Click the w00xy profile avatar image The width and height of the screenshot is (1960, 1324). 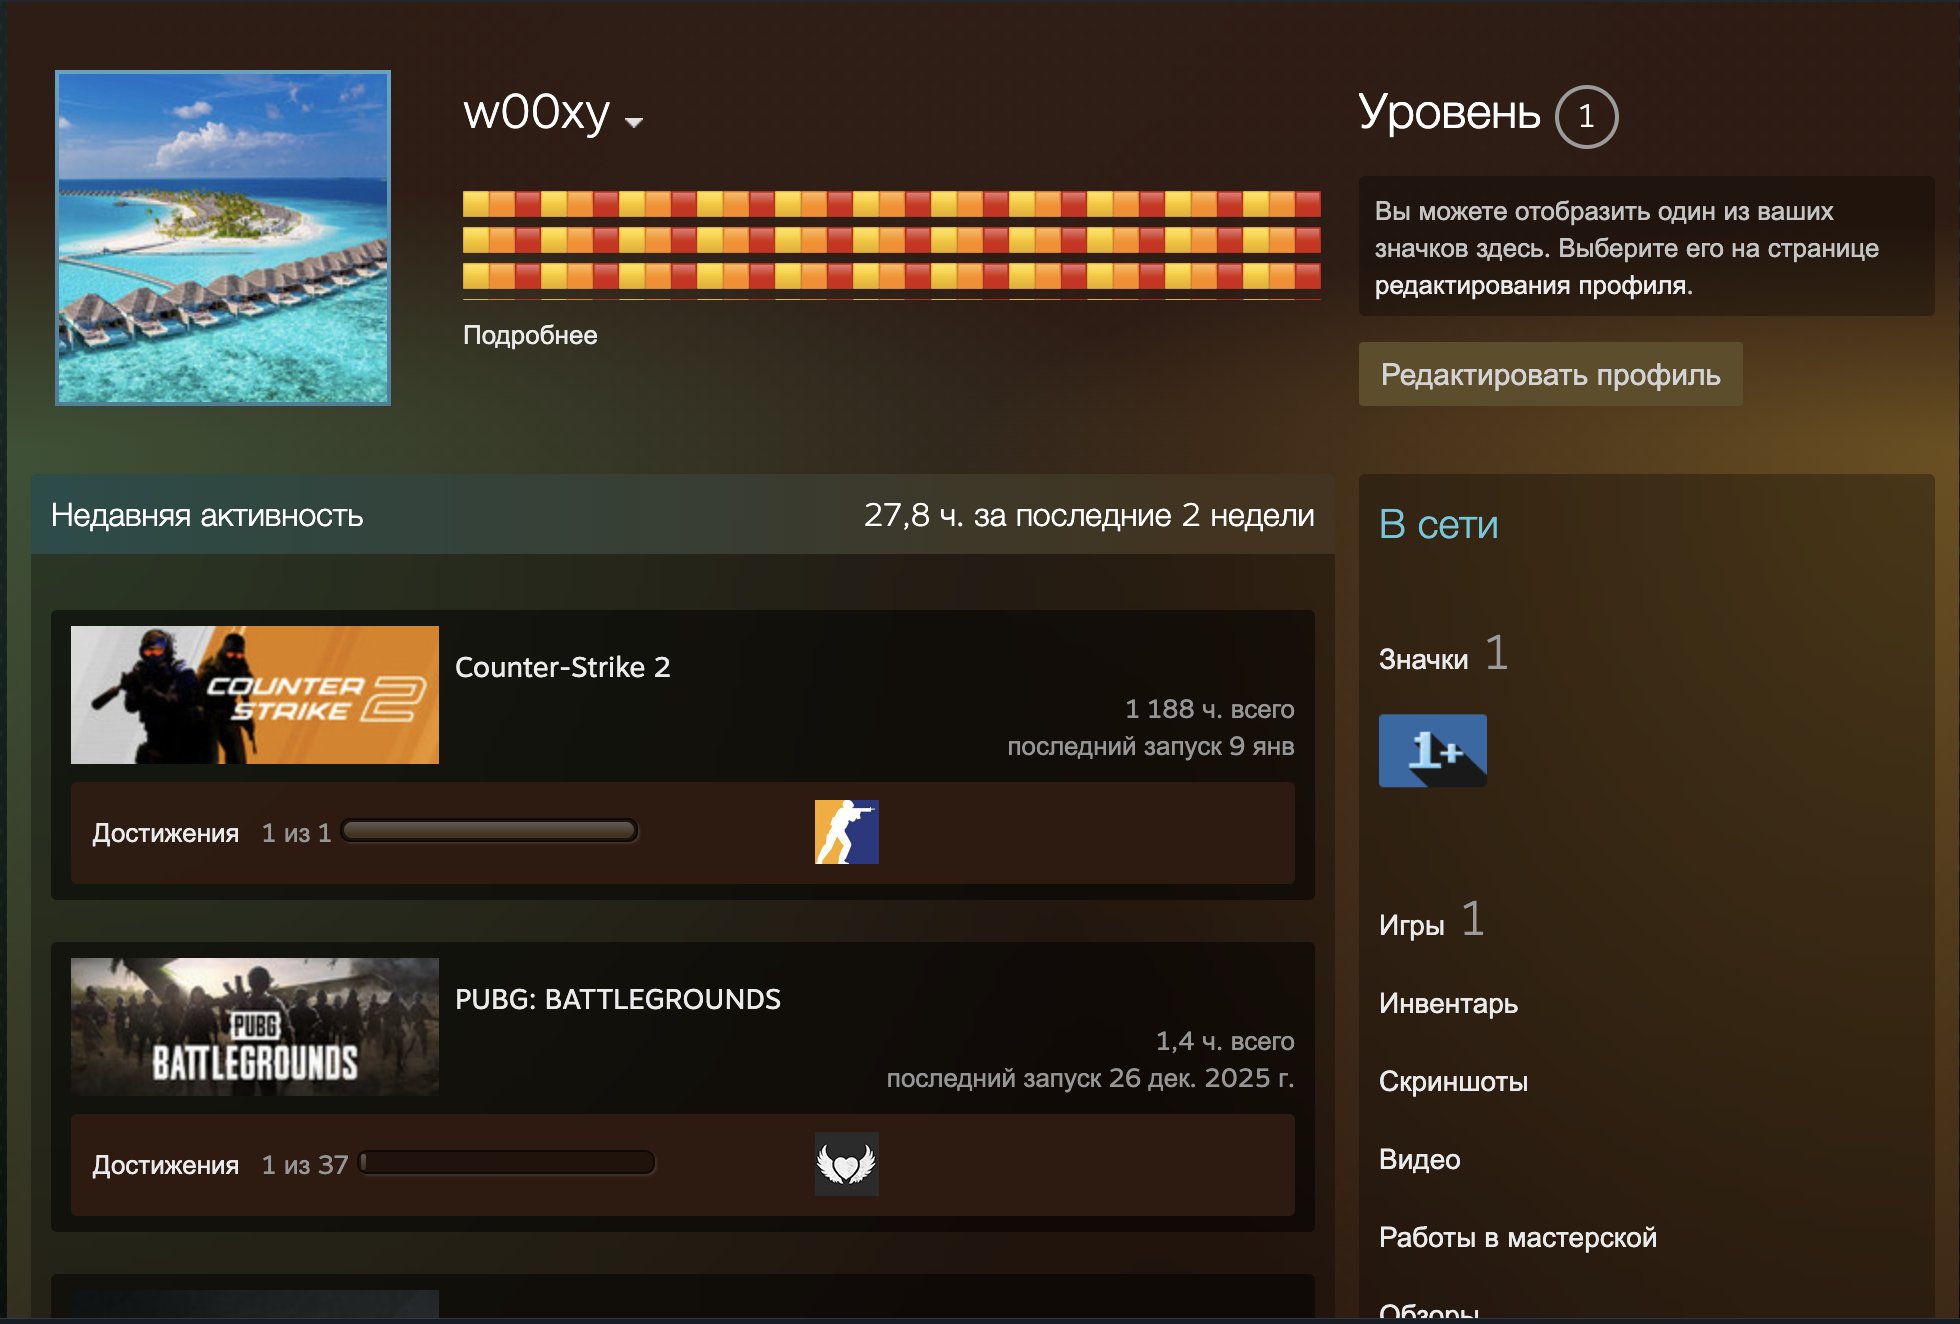[x=223, y=238]
